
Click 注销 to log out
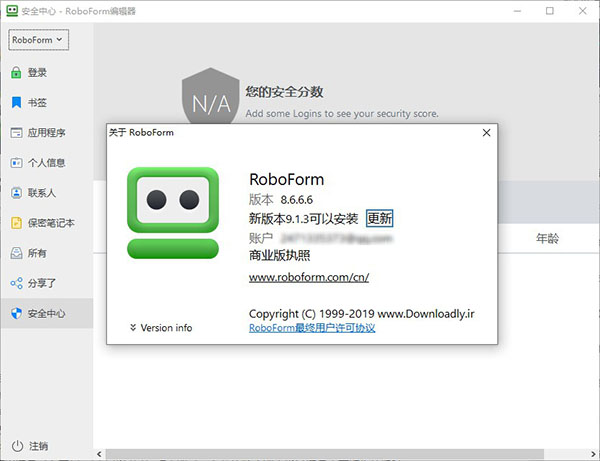[x=39, y=446]
